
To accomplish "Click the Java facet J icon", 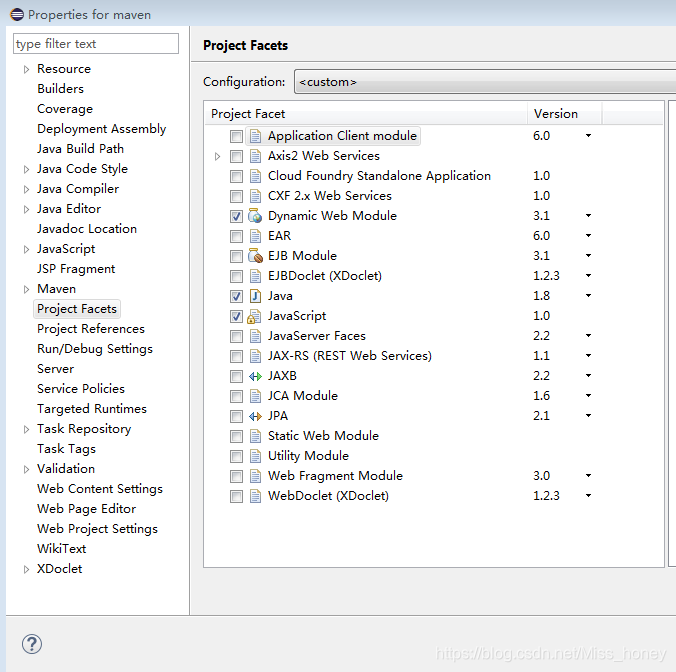I will 255,296.
